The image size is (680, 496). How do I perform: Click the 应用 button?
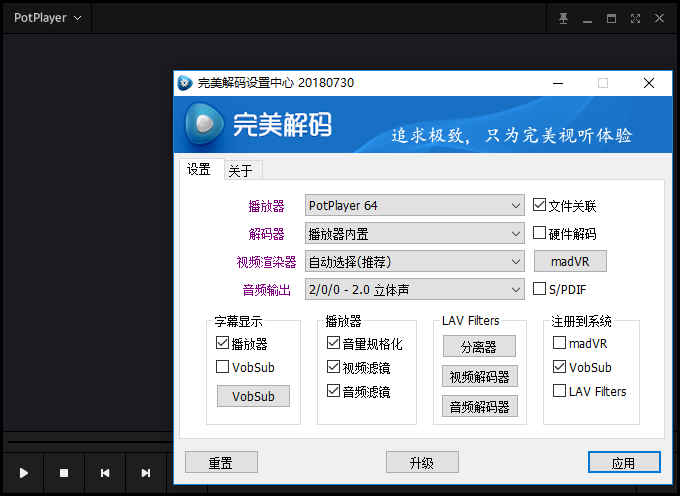(x=623, y=462)
